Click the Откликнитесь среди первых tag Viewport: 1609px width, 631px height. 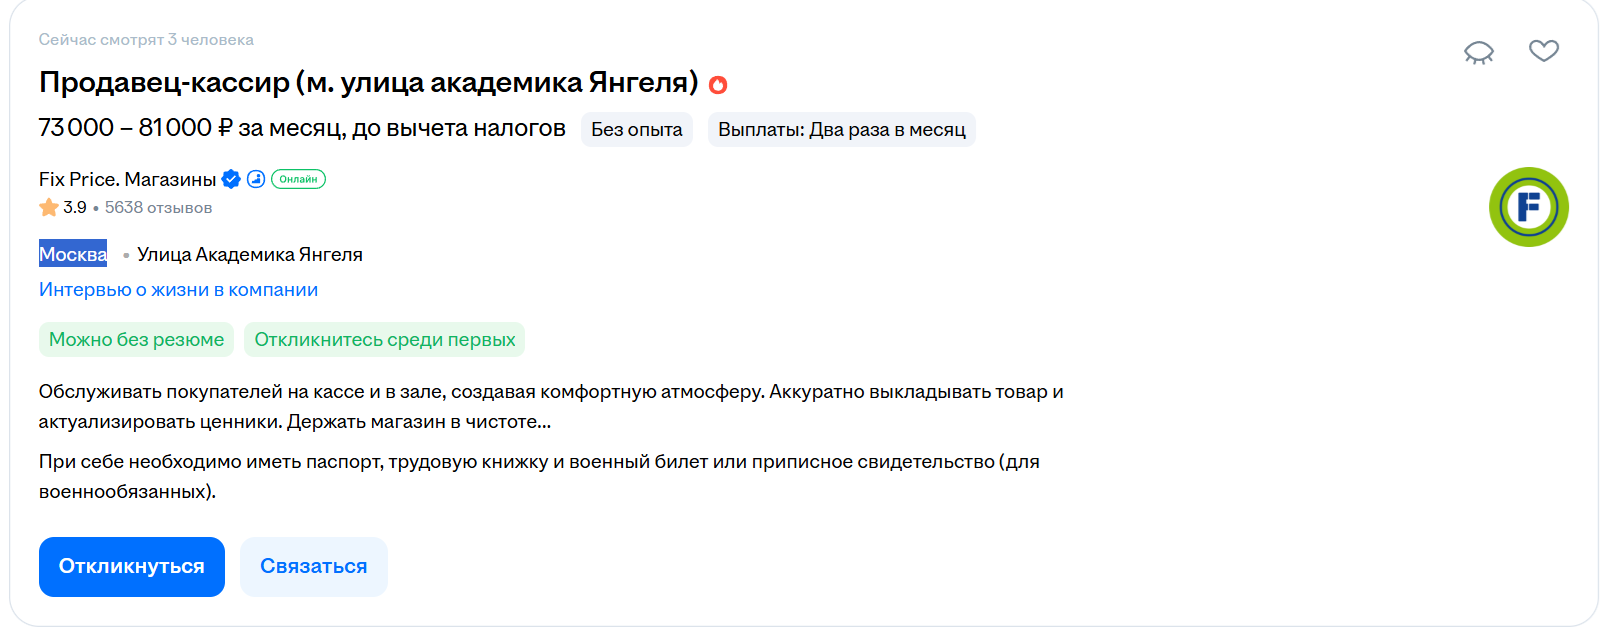click(385, 339)
